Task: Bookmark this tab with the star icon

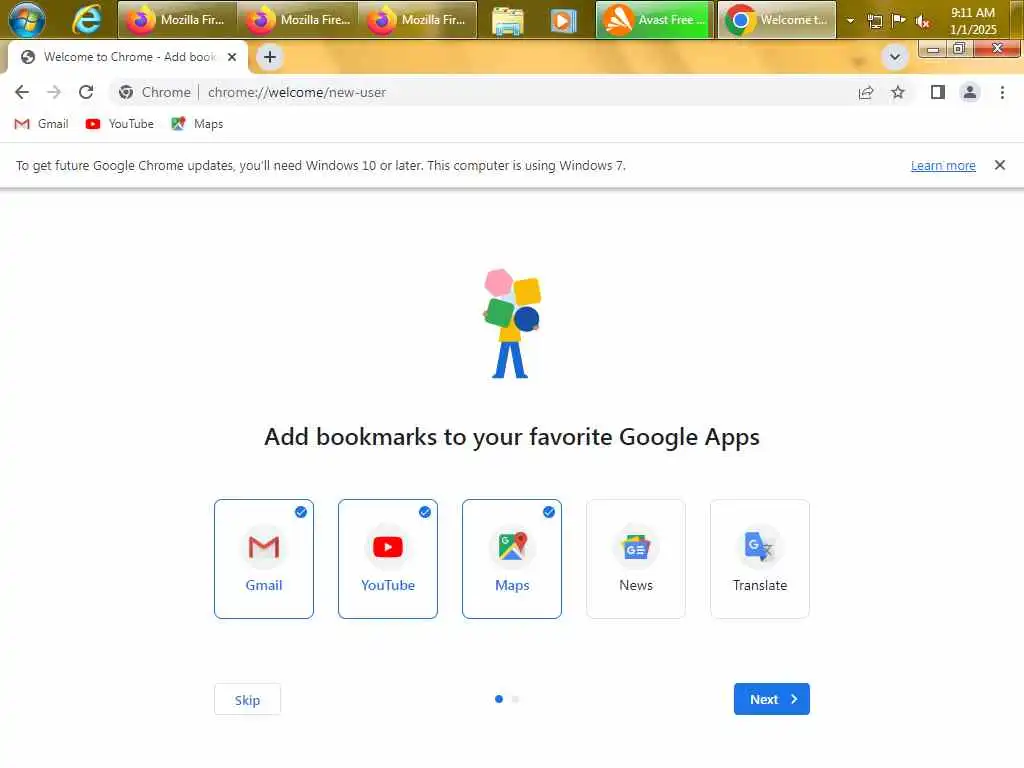Action: coord(898,92)
